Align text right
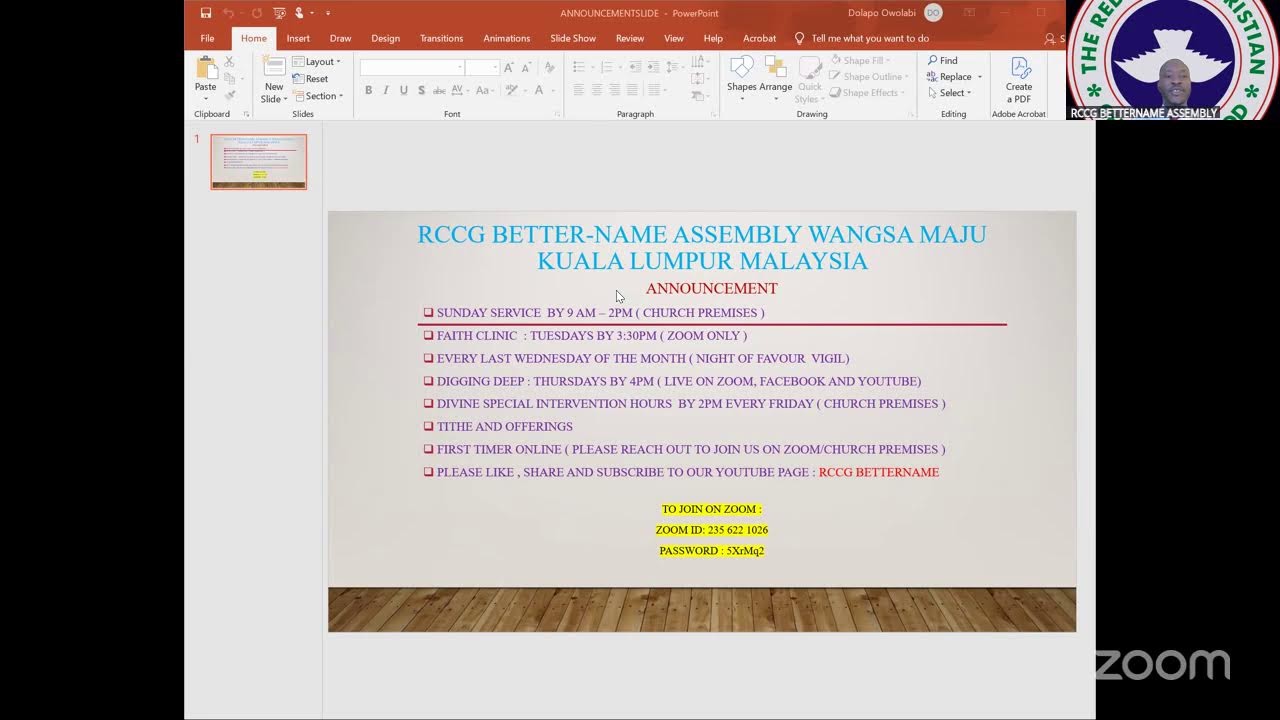1280x720 pixels. tap(613, 90)
